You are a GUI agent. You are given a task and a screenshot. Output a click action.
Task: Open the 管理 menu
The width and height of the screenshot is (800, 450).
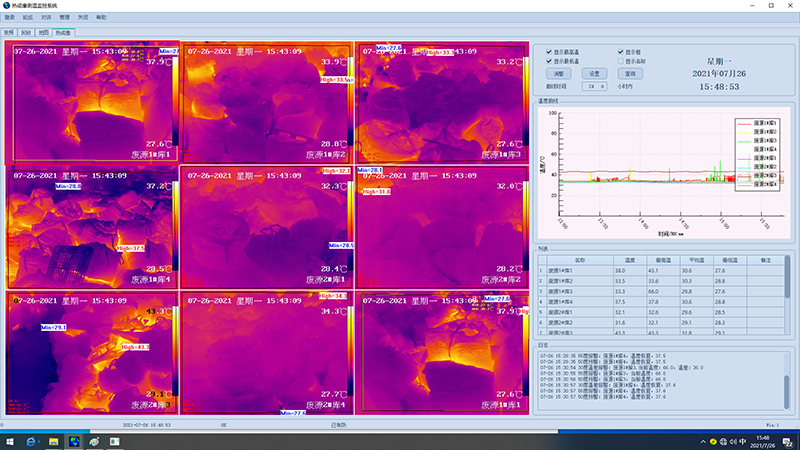click(65, 18)
